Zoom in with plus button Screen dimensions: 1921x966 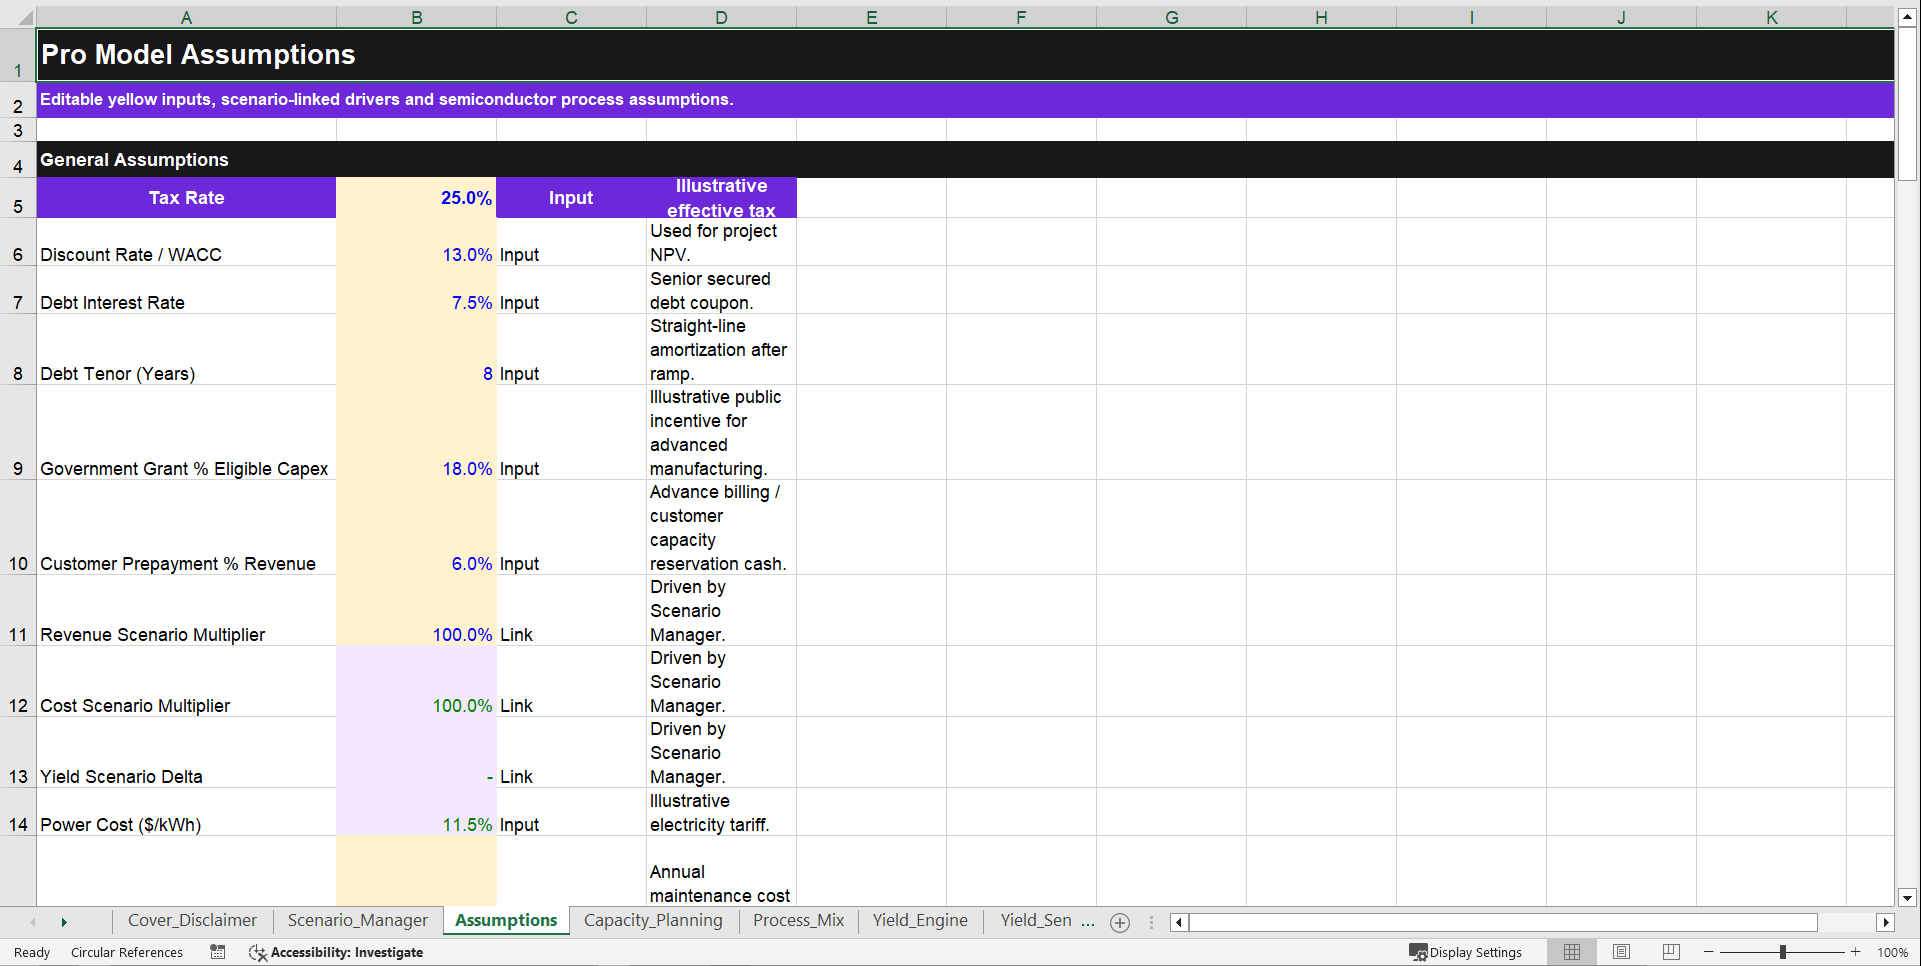click(x=1856, y=952)
